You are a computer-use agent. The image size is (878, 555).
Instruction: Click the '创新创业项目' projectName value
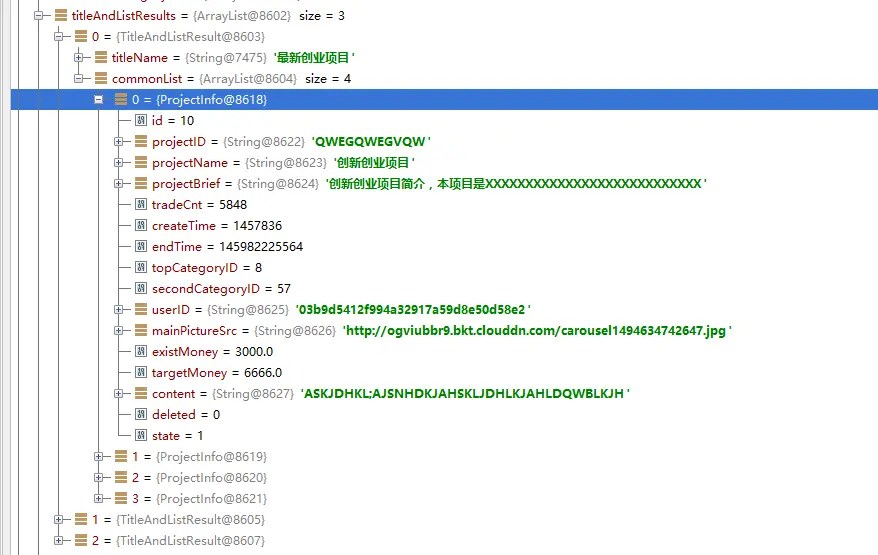(373, 162)
